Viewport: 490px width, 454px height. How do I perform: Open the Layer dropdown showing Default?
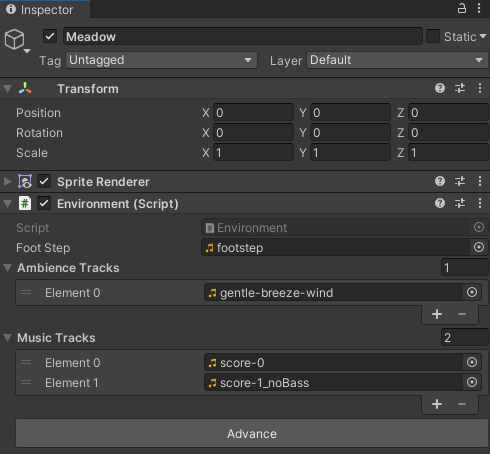tap(397, 60)
